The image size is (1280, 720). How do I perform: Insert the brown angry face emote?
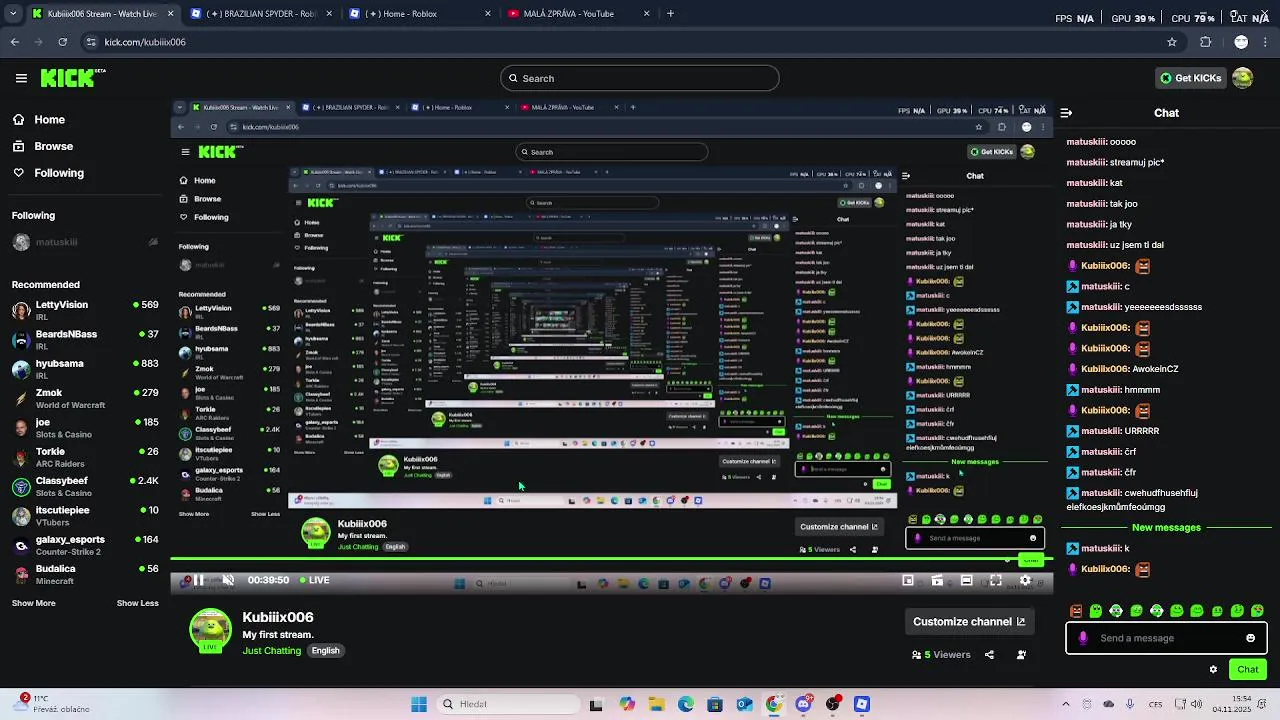(x=1076, y=611)
